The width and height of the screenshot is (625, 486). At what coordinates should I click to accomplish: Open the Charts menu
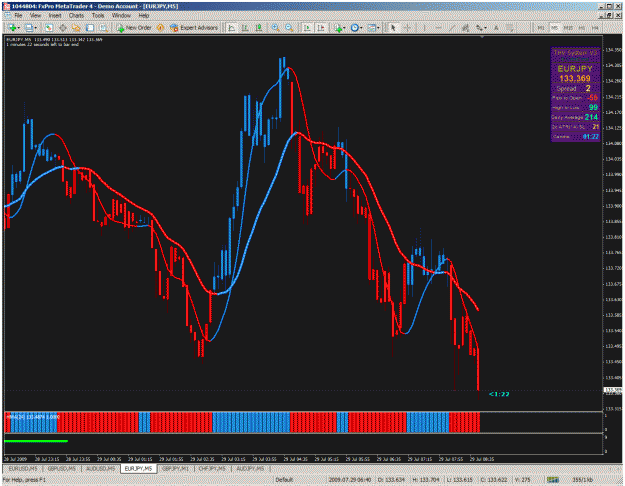[76, 16]
